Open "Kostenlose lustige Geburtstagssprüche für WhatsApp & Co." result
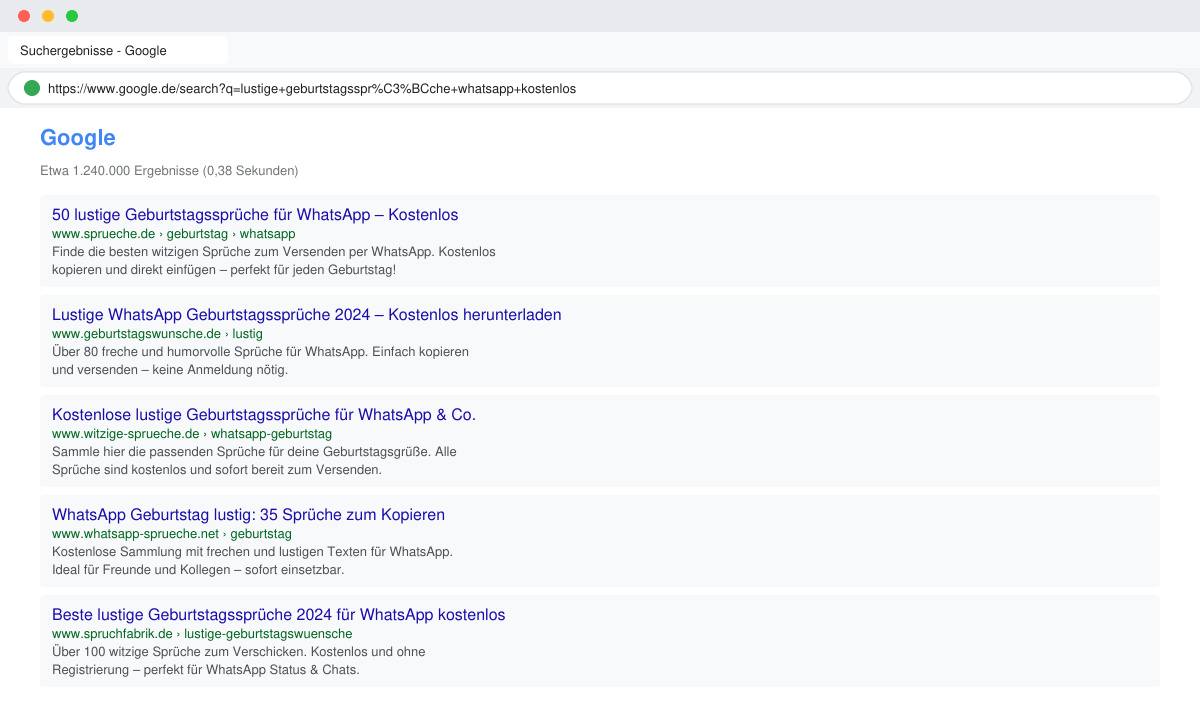The height and width of the screenshot is (720, 1200). click(x=264, y=415)
